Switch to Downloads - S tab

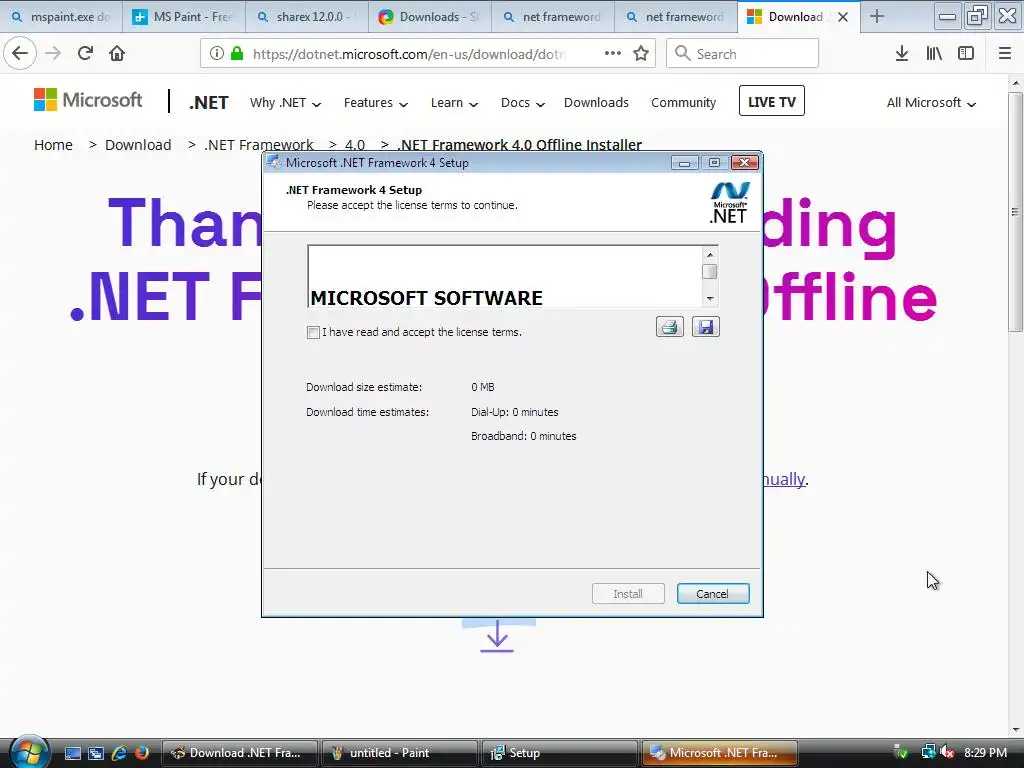(x=430, y=17)
